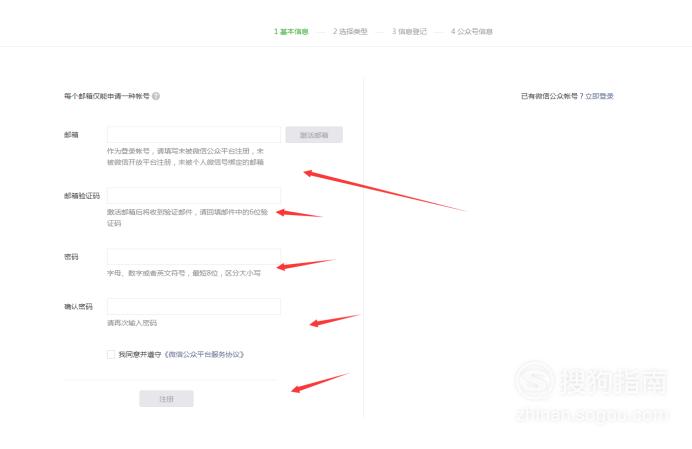
Task: Open the 立即登录 link
Action: coord(599,96)
